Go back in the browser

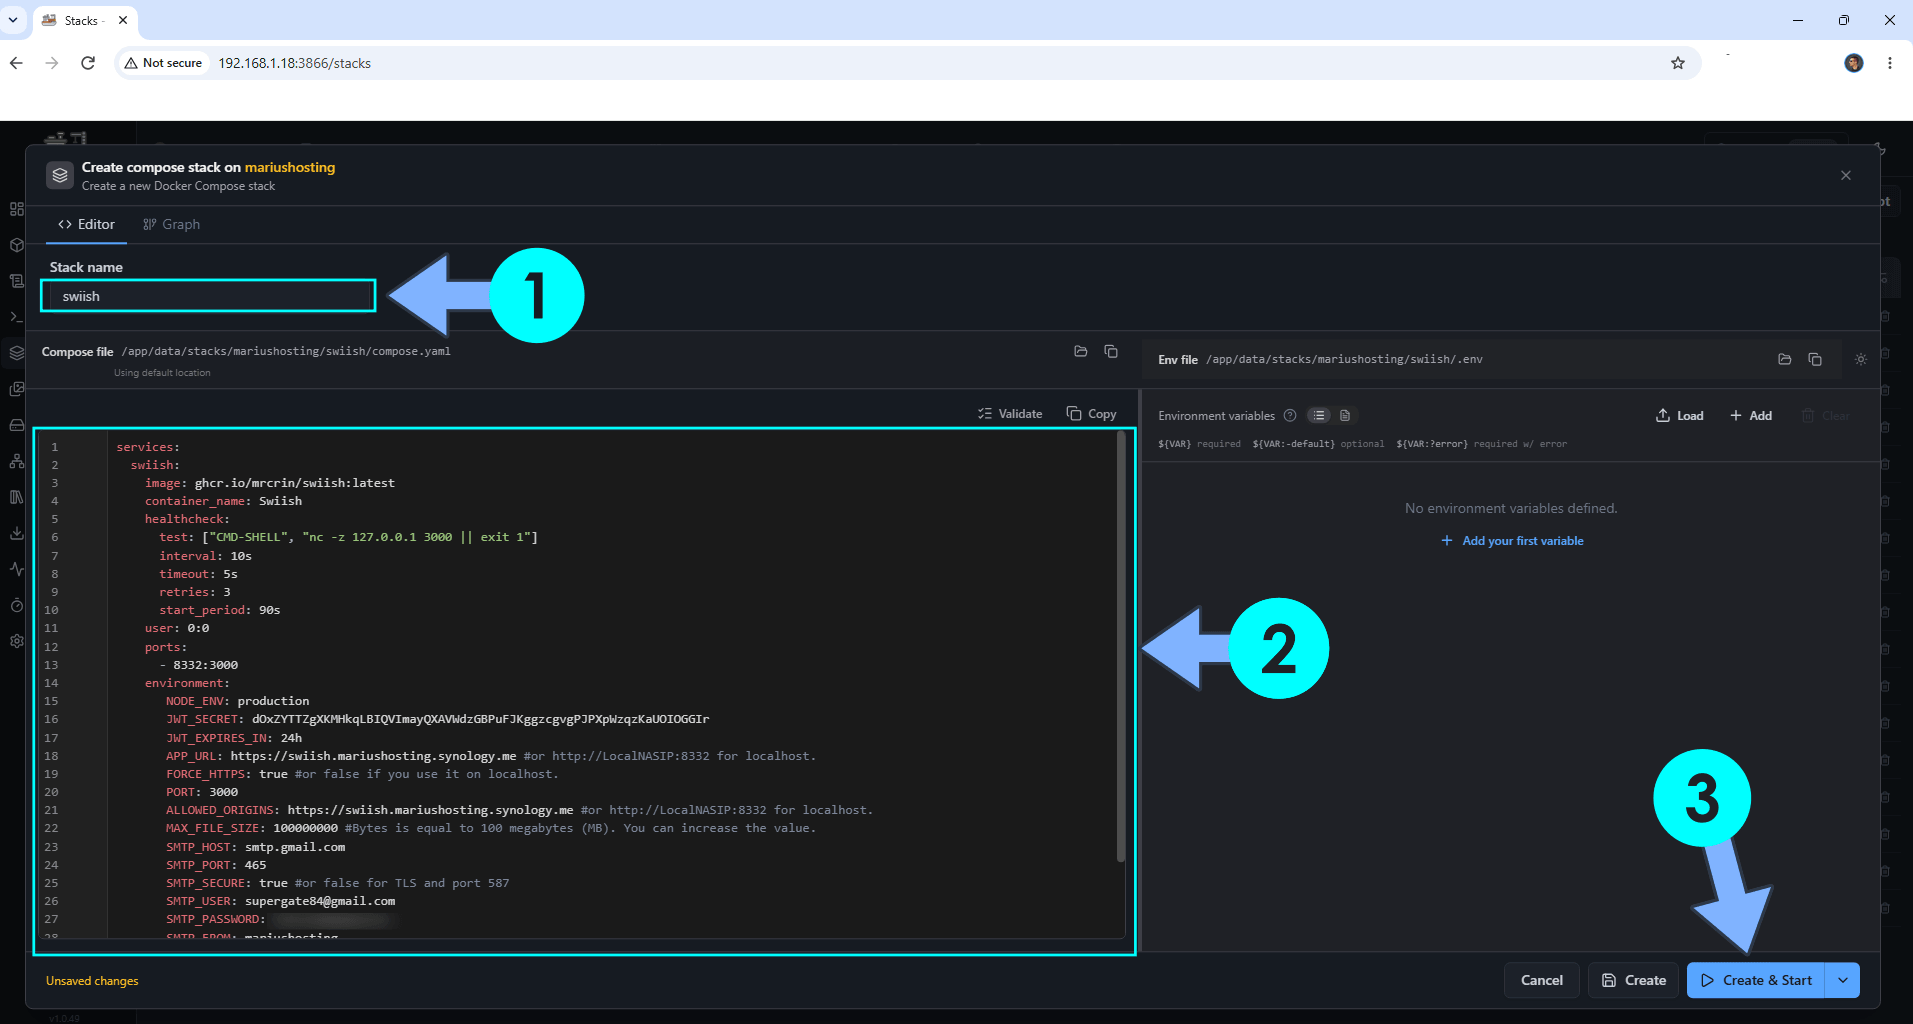16,63
